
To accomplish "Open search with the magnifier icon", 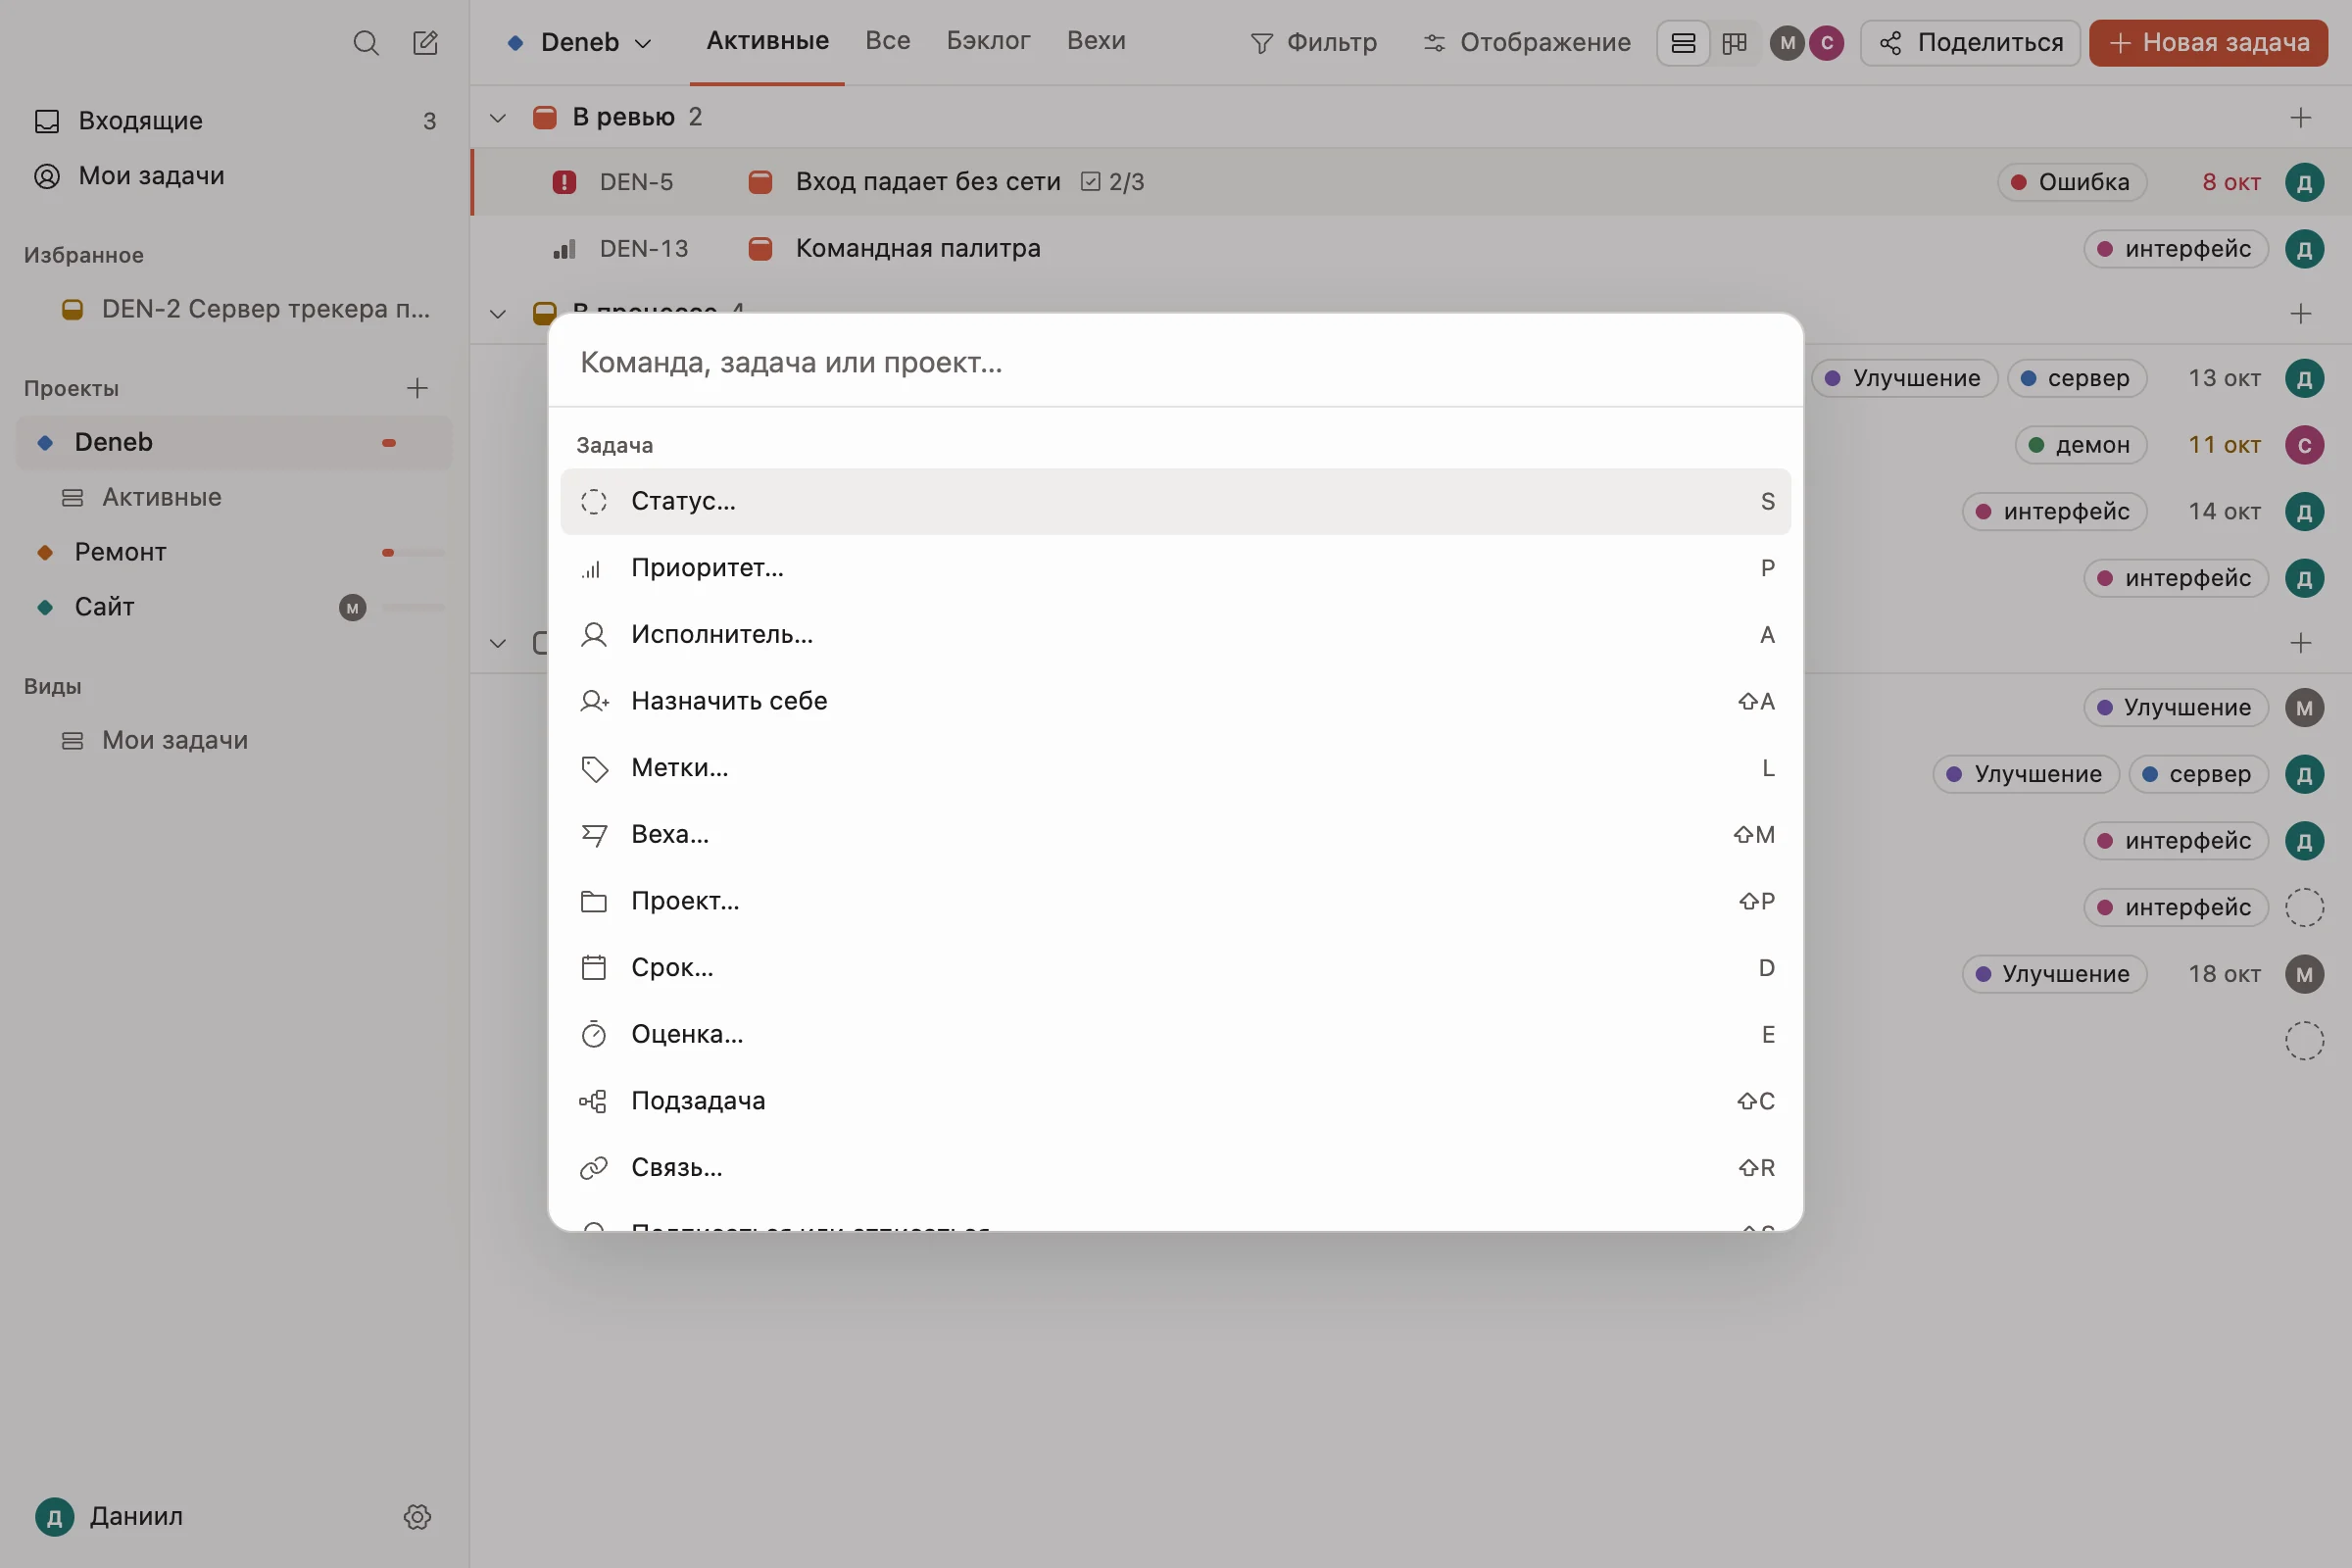I will 366,43.
